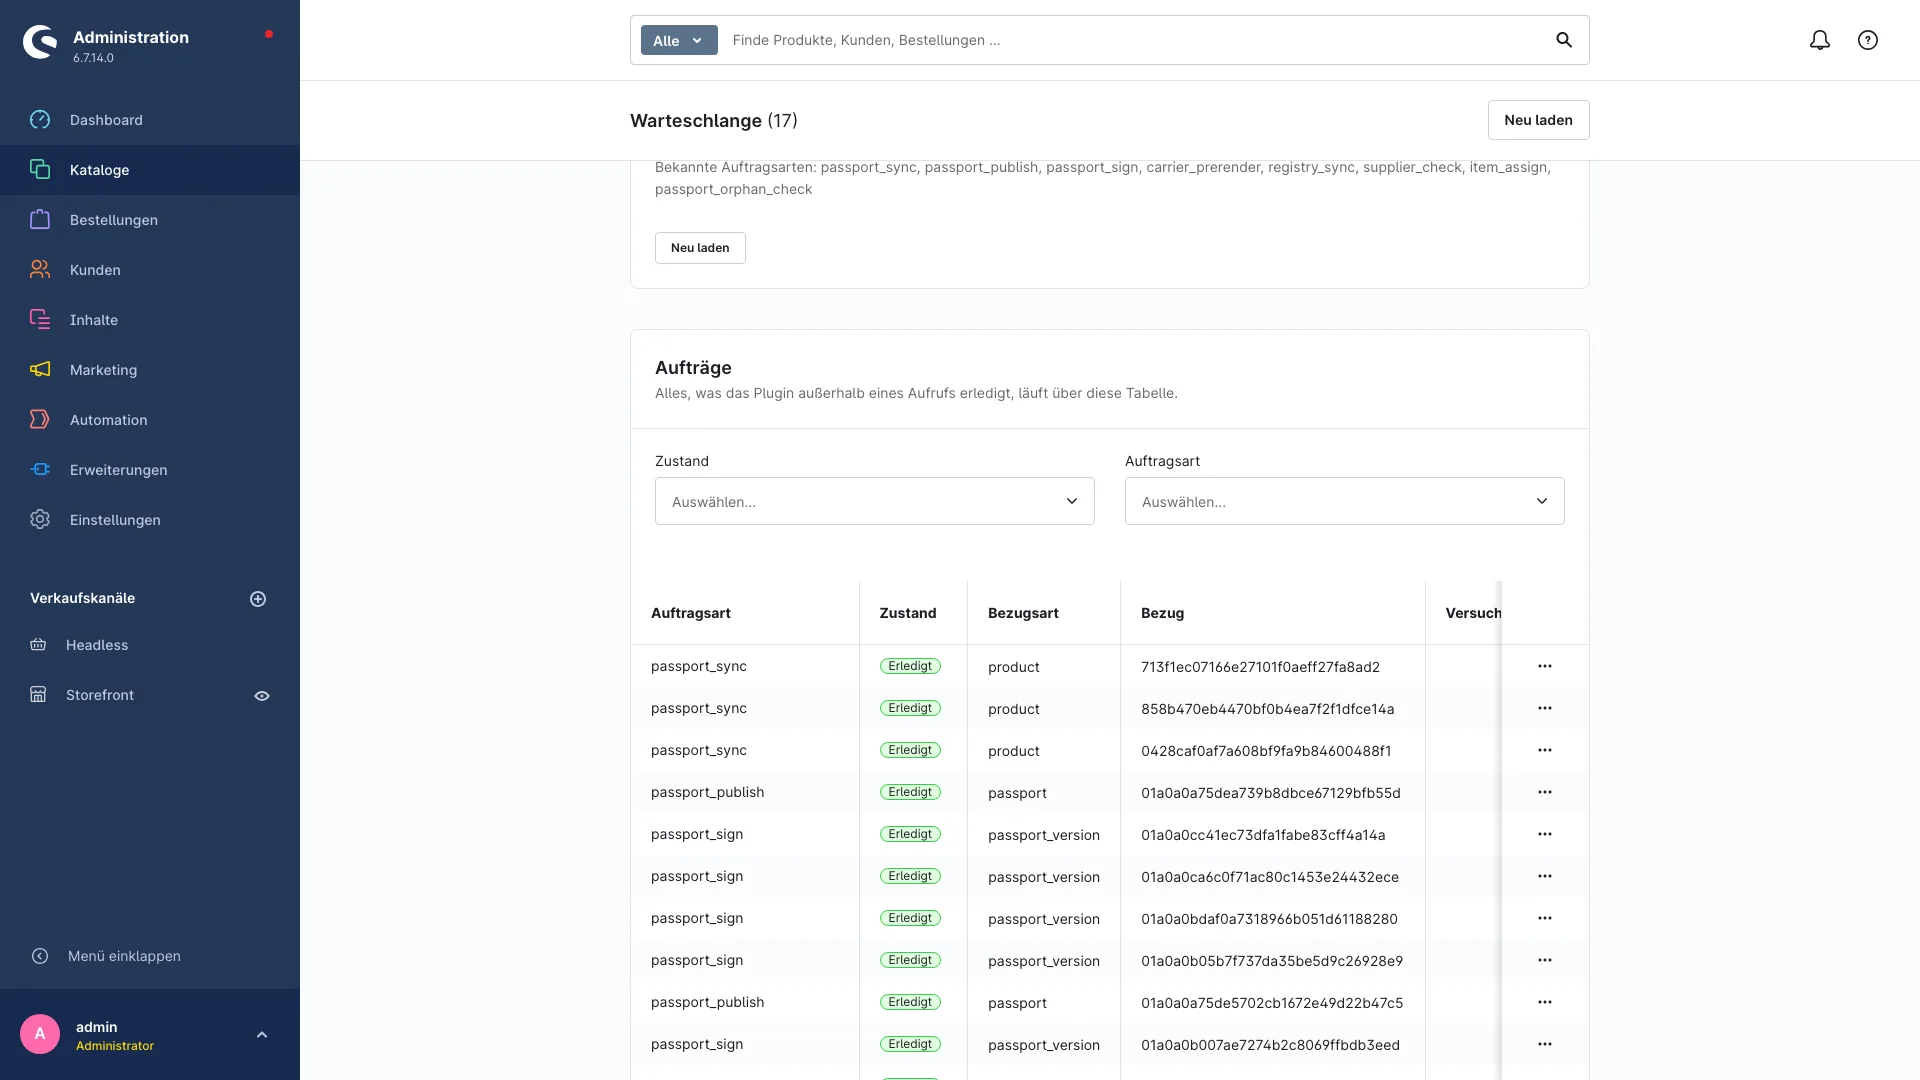Click the Kunden people icon
This screenshot has height=1080, width=1920.
click(x=40, y=270)
